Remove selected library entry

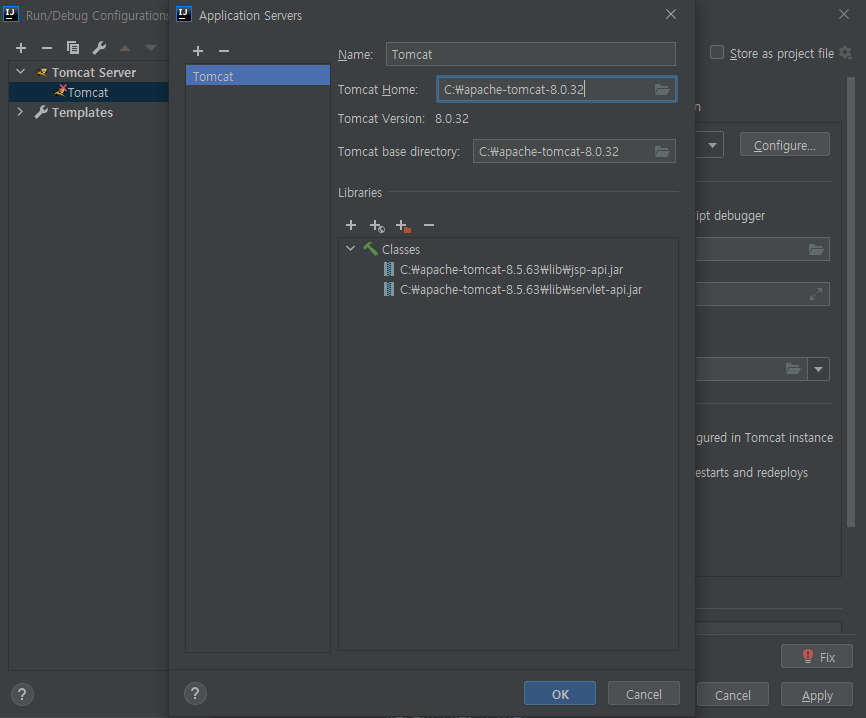click(429, 225)
